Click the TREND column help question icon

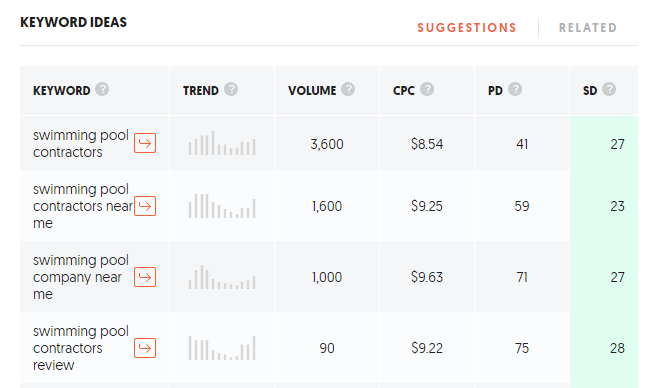click(231, 89)
